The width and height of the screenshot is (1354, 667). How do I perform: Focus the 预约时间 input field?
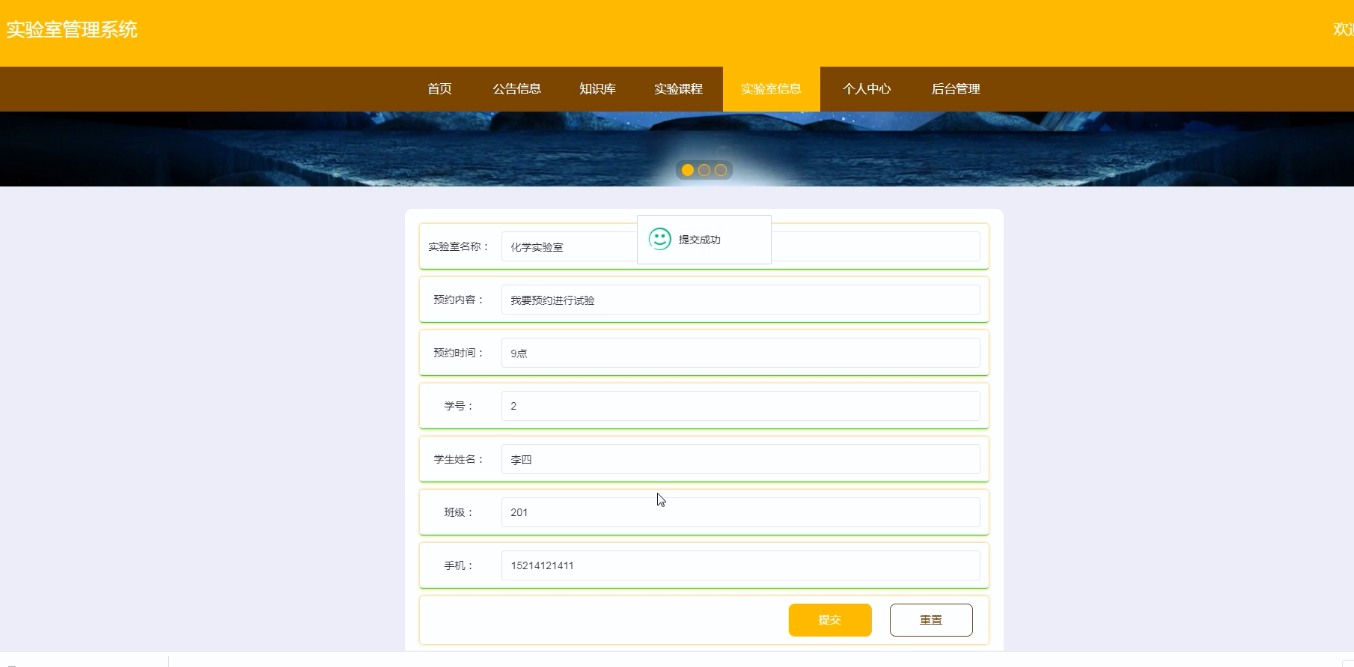[x=740, y=353]
